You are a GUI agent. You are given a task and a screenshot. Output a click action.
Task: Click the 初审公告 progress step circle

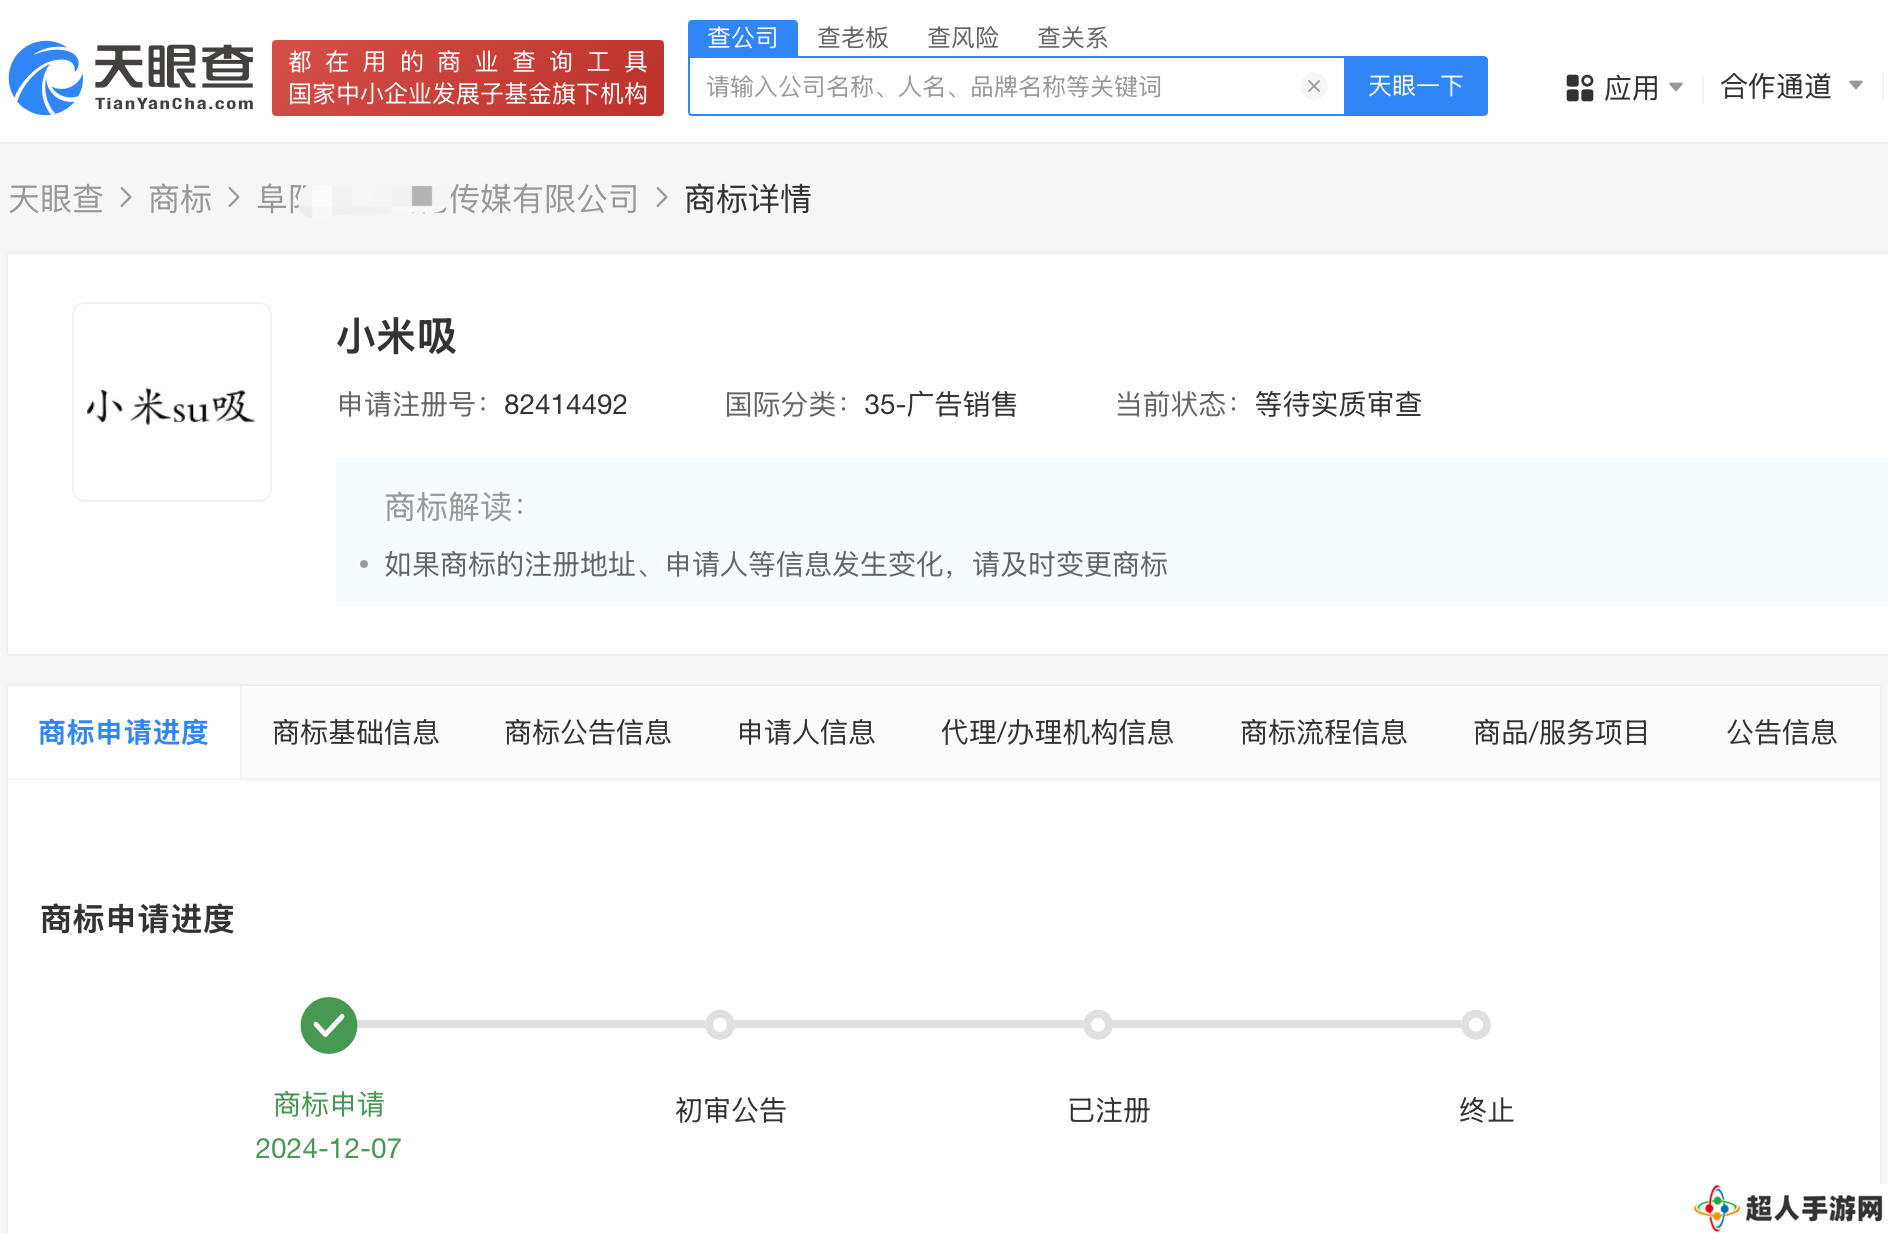coord(720,1025)
